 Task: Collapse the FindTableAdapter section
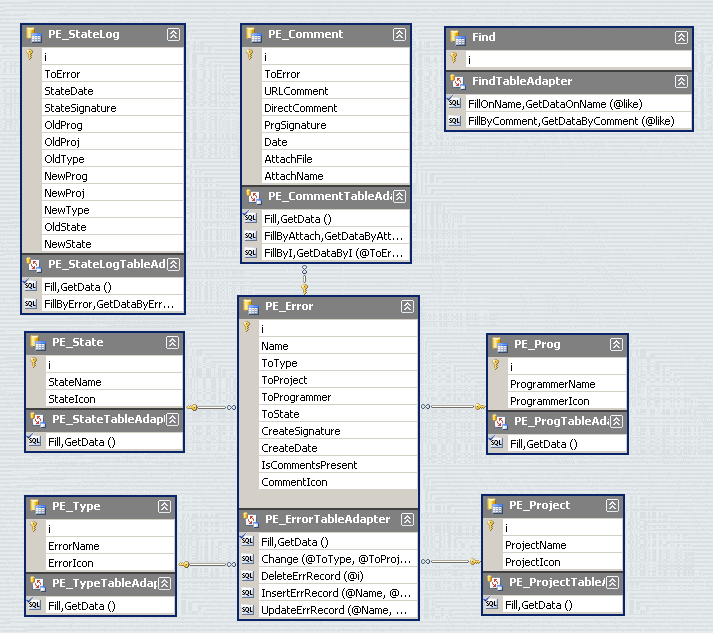[681, 82]
